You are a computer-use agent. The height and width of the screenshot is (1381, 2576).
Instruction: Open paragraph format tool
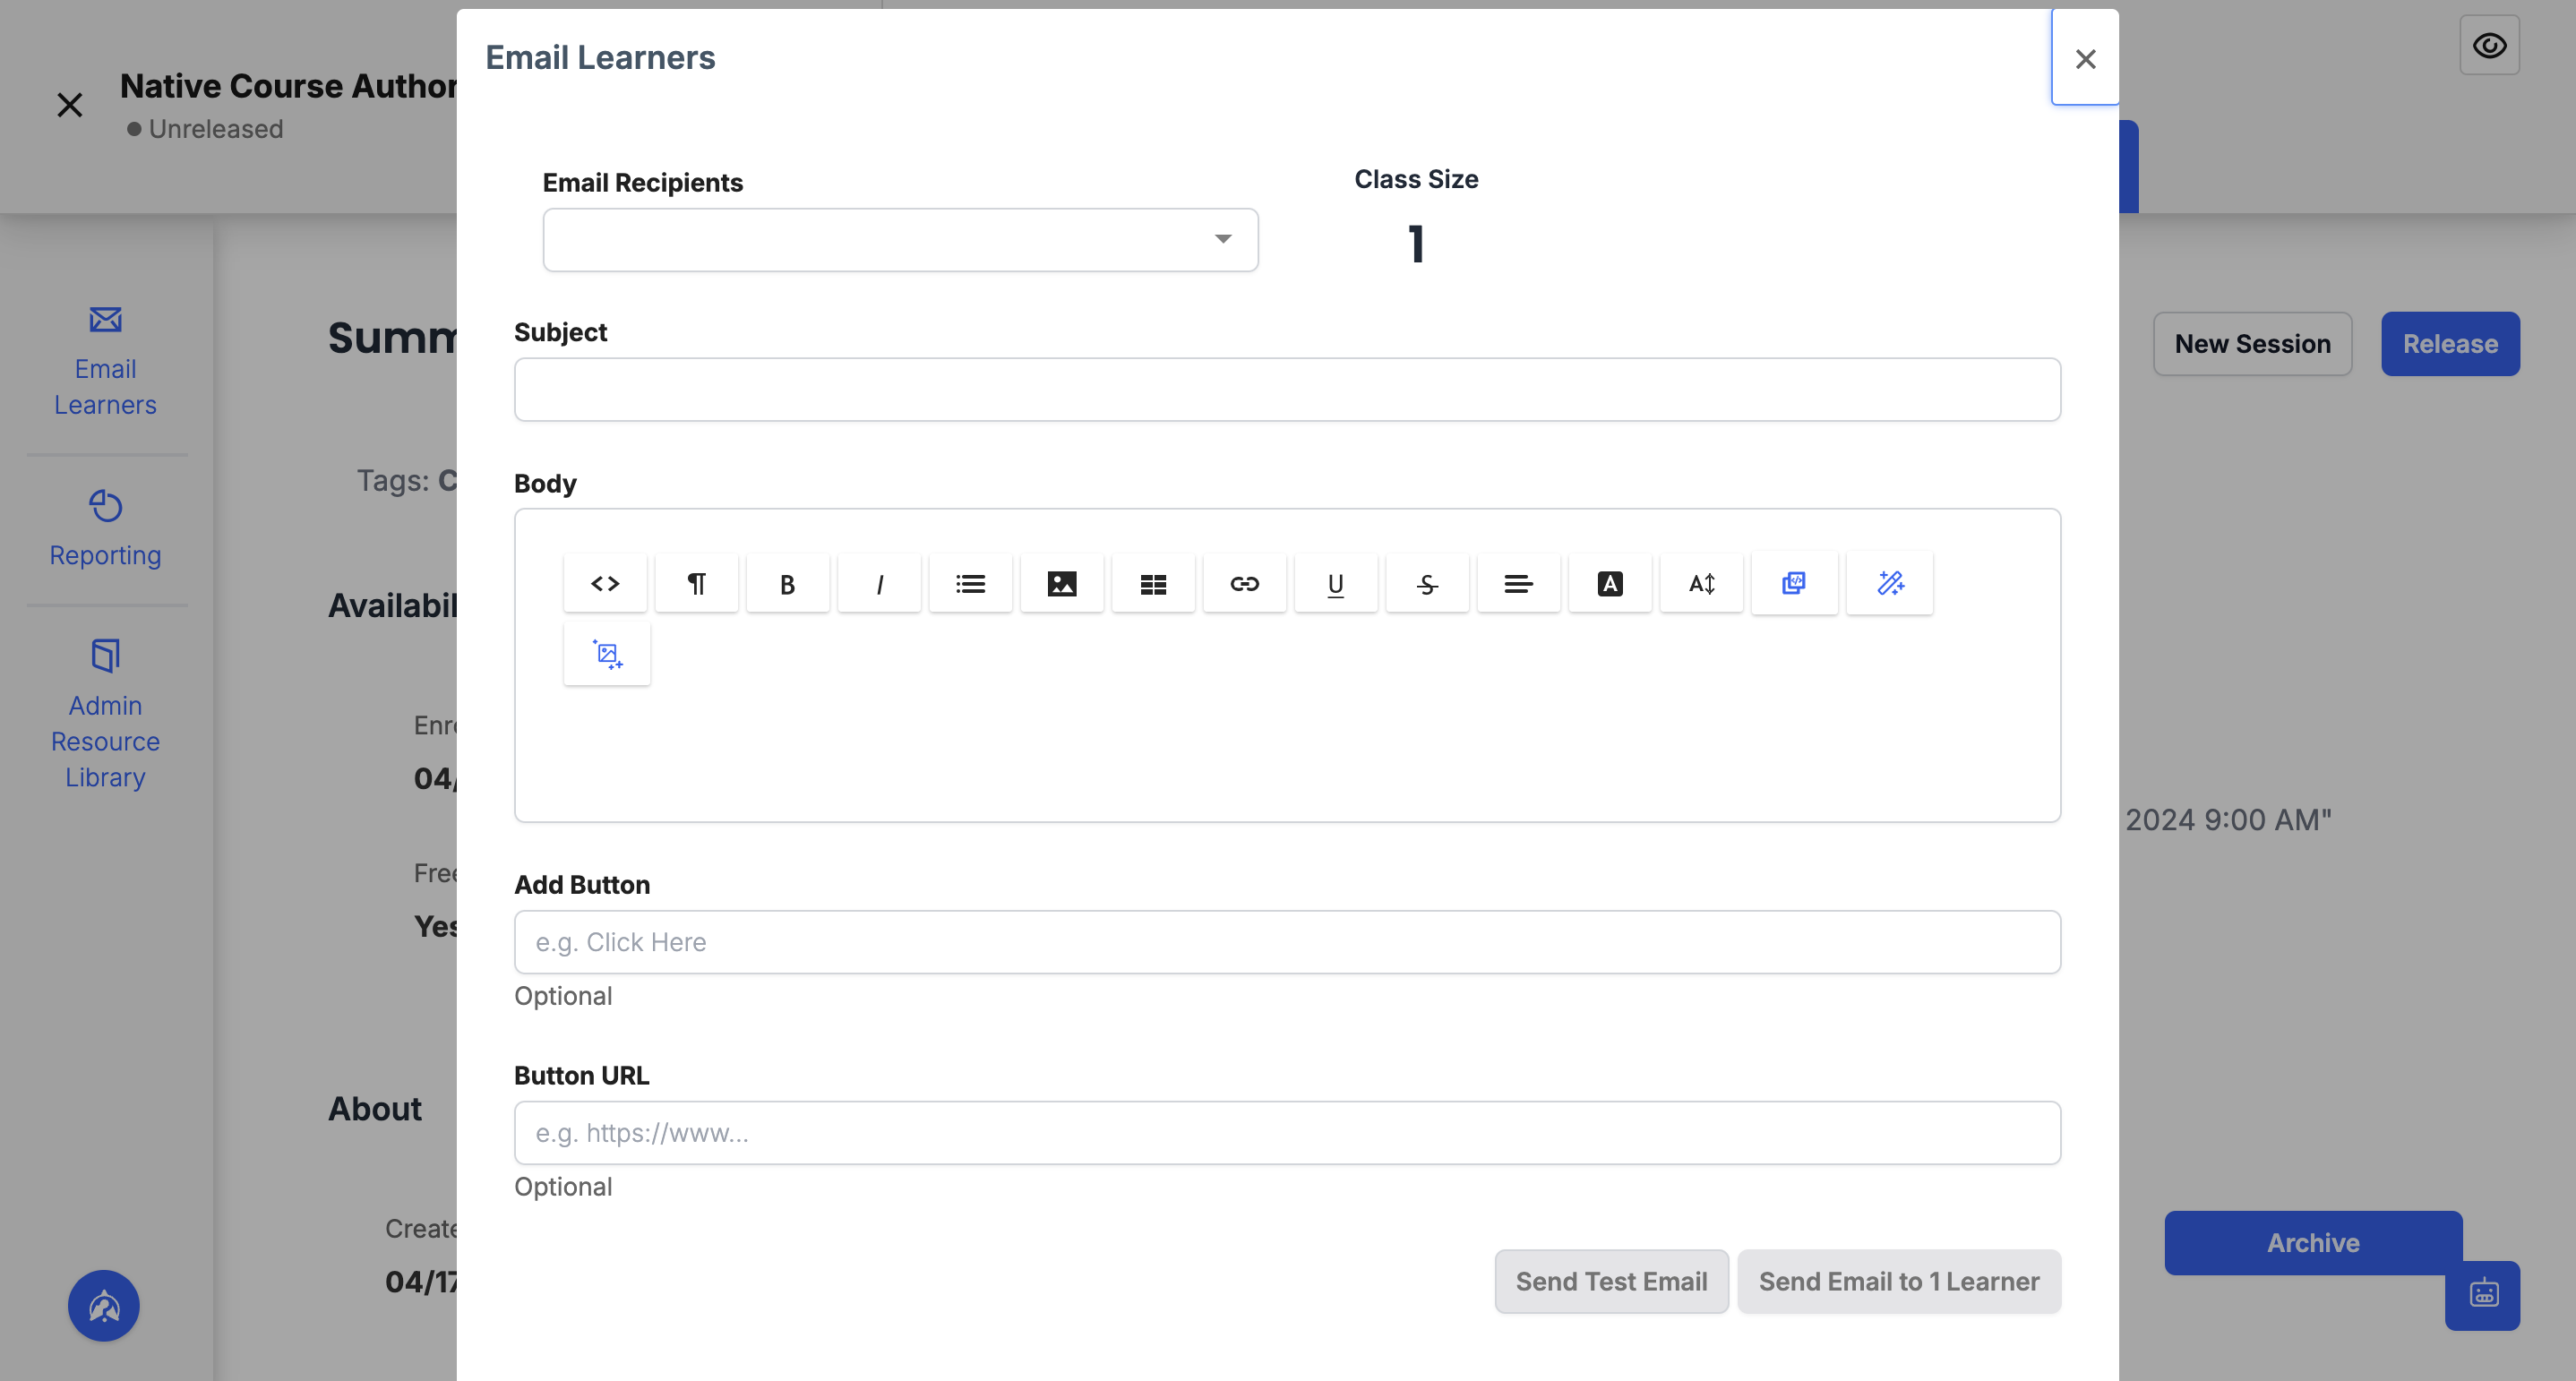[x=696, y=583]
